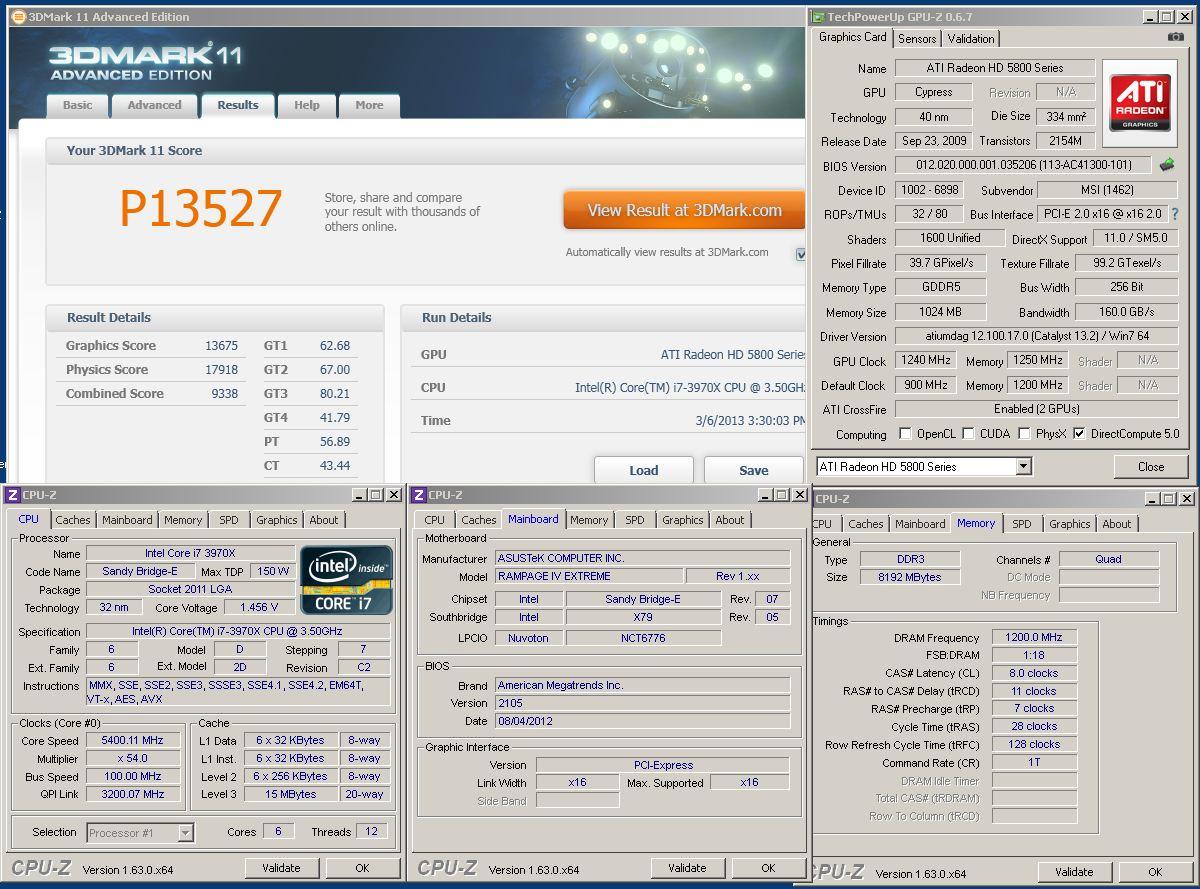1200x889 pixels.
Task: Click OK in CPU-Z Mainboard window
Action: click(768, 868)
